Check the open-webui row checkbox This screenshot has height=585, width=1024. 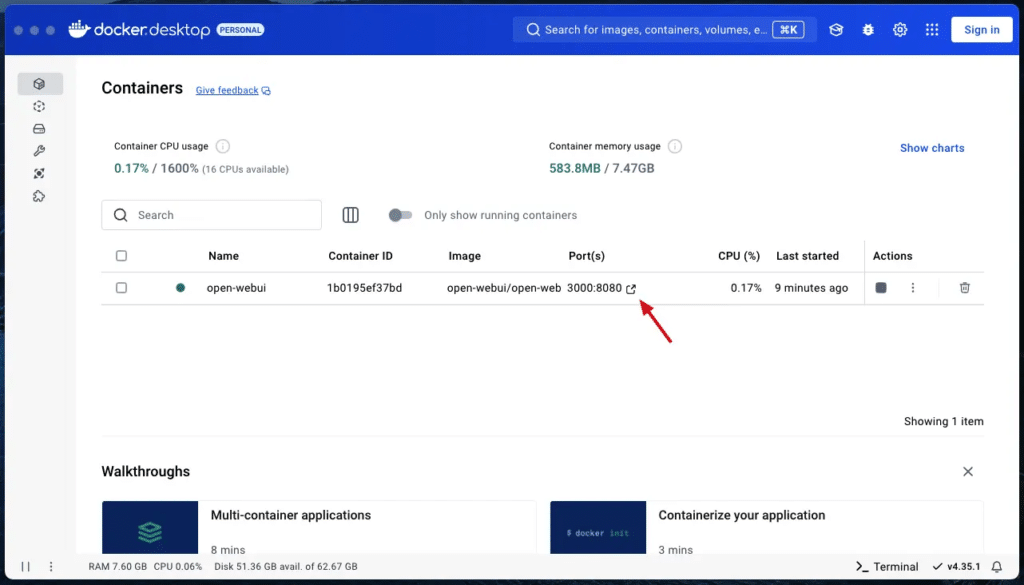point(121,287)
